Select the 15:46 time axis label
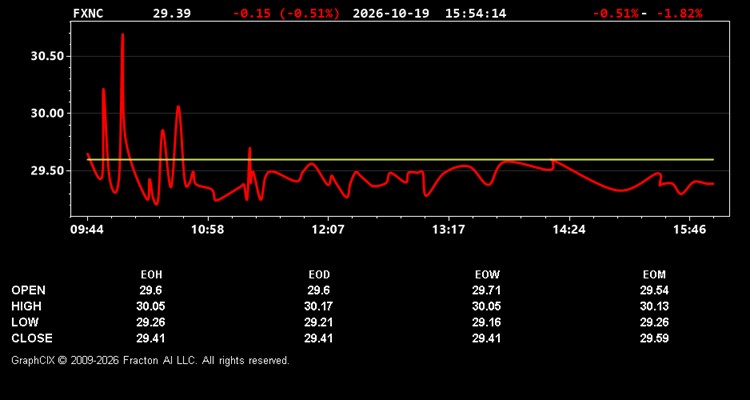Viewport: 750px width, 400px height. pyautogui.click(x=689, y=230)
